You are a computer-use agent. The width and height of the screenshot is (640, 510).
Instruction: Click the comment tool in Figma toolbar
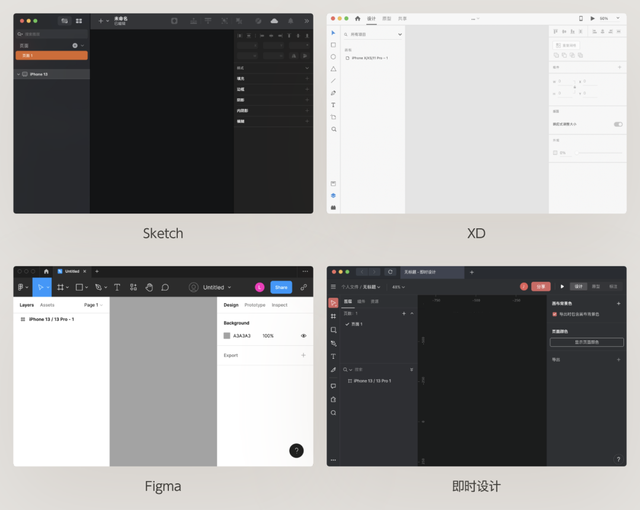165,288
